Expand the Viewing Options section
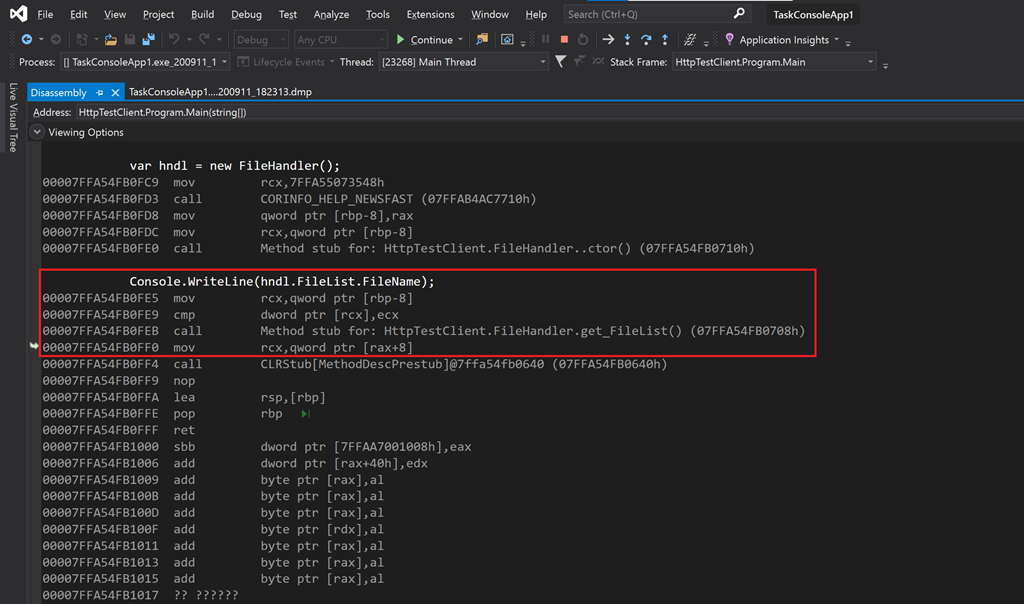Screen dimensions: 1024x604 [x=37, y=132]
